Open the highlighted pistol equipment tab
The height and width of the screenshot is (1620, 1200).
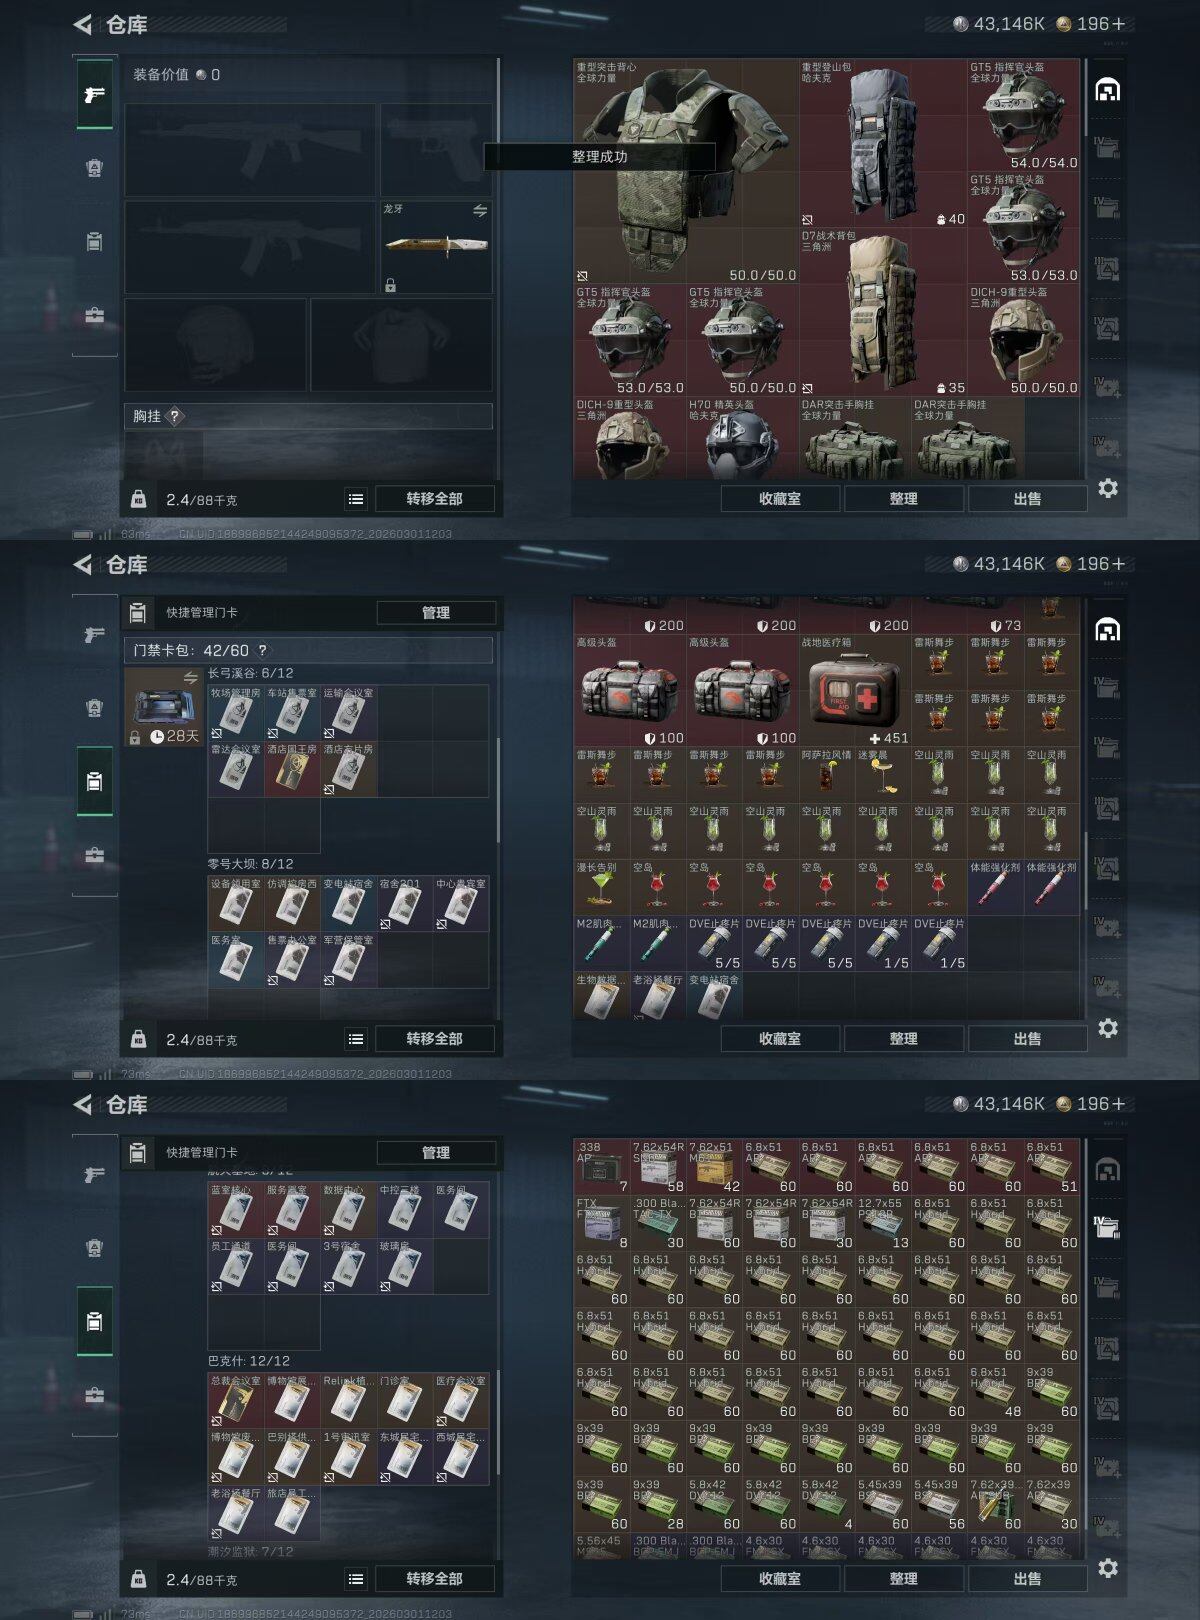95,94
